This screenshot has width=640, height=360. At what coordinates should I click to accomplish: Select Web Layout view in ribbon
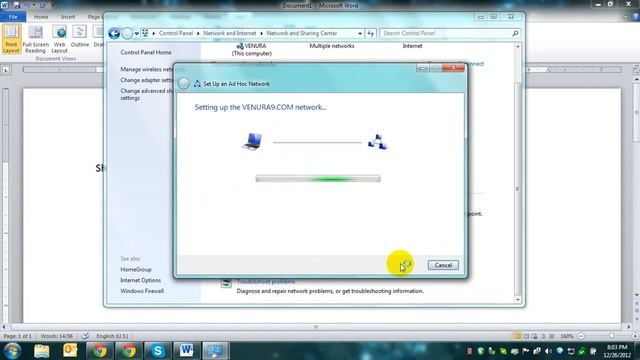coord(60,39)
